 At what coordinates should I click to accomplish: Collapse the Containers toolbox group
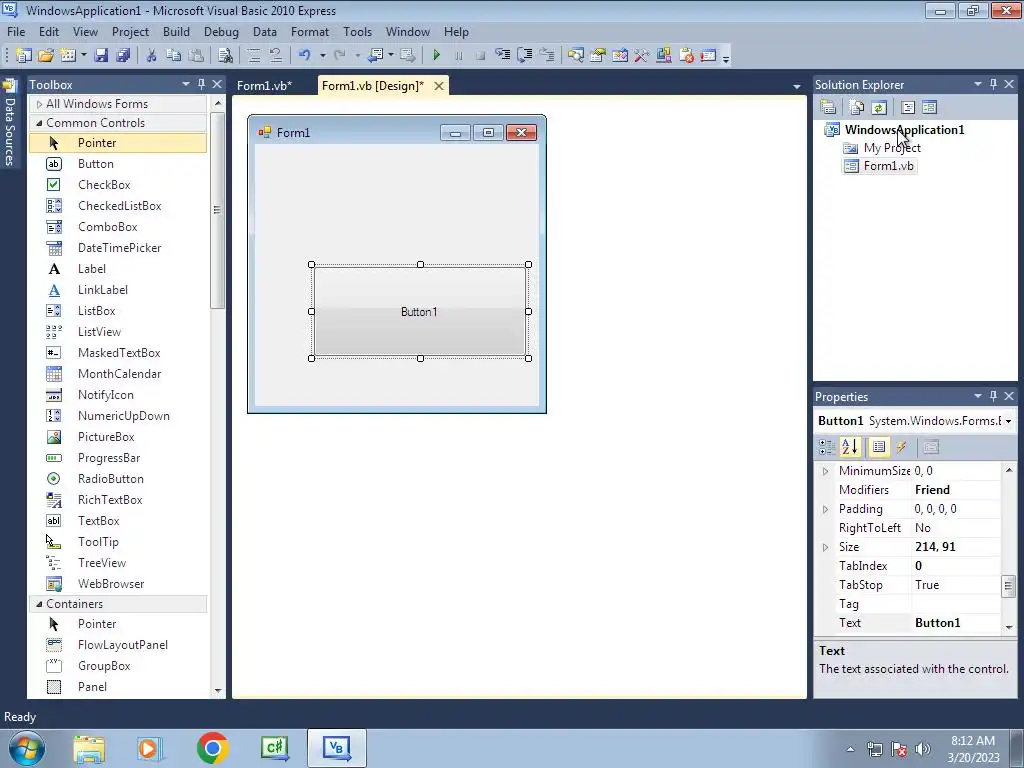click(x=39, y=604)
